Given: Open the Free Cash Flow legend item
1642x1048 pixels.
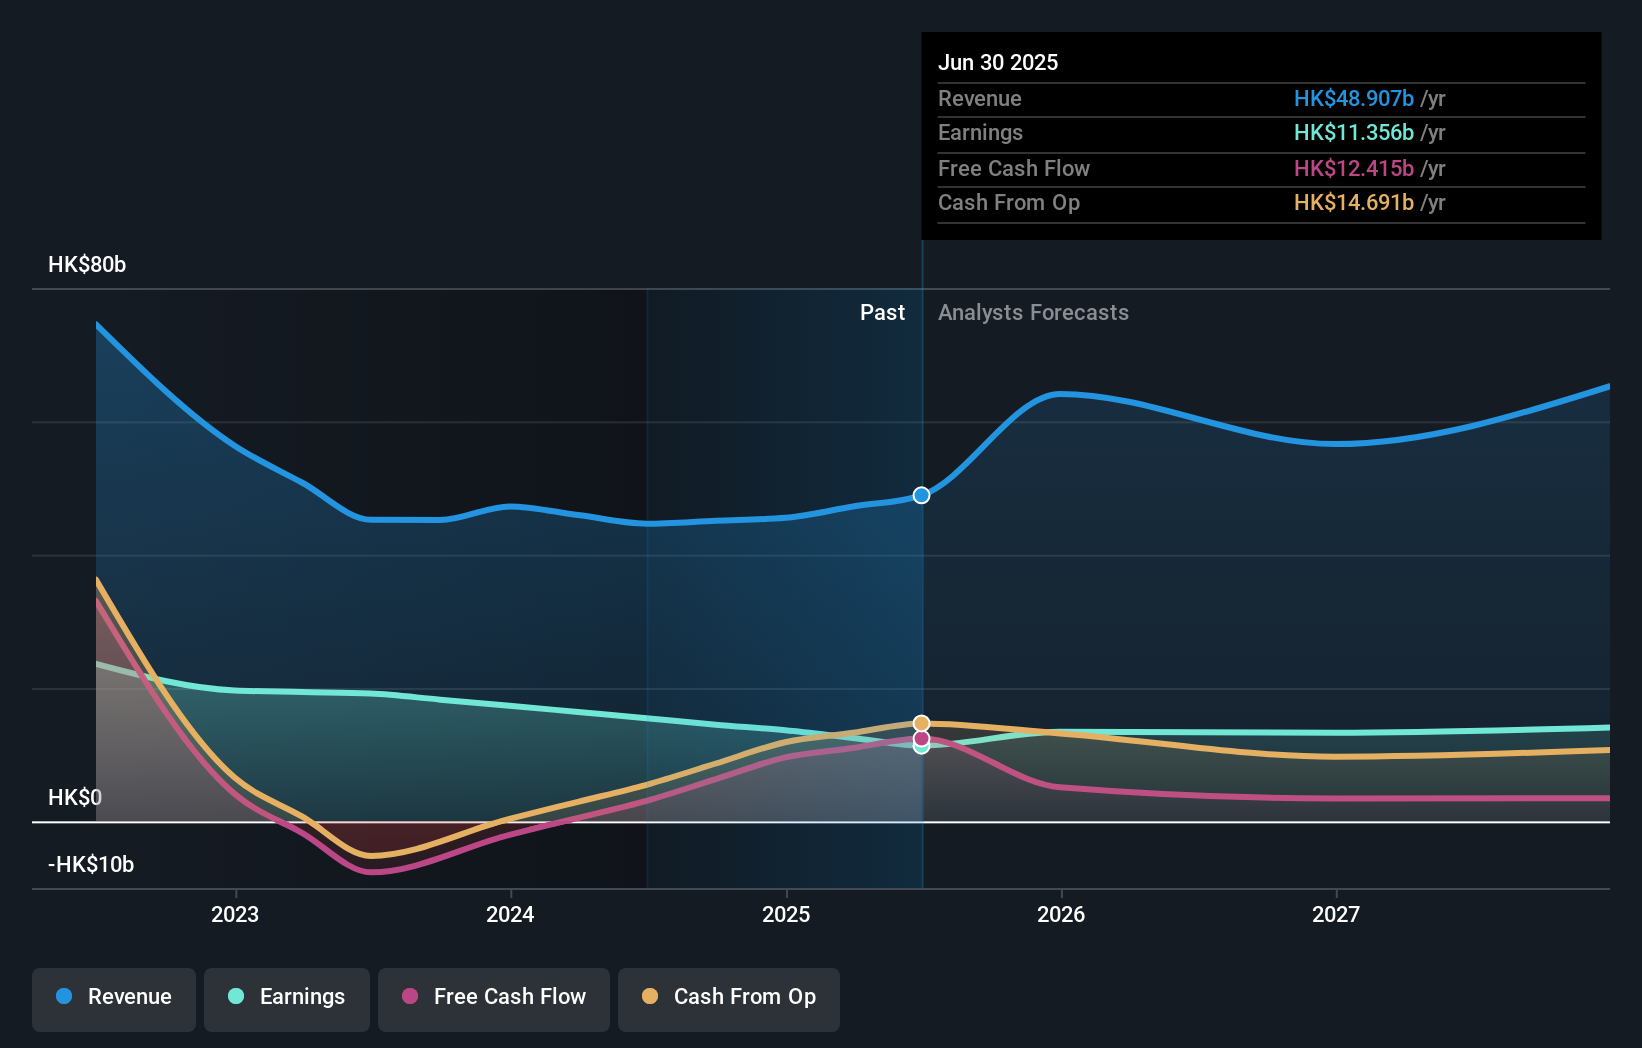Looking at the screenshot, I should (x=493, y=997).
